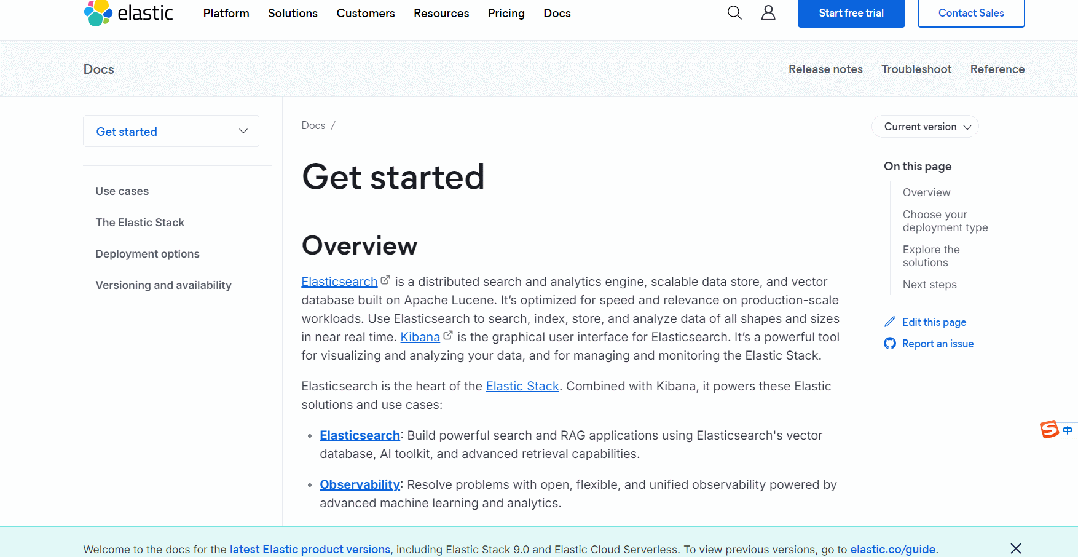This screenshot has height=557, width=1078.
Task: Click the Sogou input method icon
Action: click(x=1049, y=430)
